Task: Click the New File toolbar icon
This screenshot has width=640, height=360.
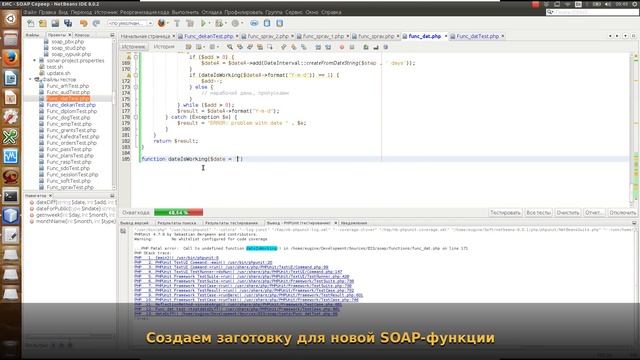Action: tap(31, 23)
